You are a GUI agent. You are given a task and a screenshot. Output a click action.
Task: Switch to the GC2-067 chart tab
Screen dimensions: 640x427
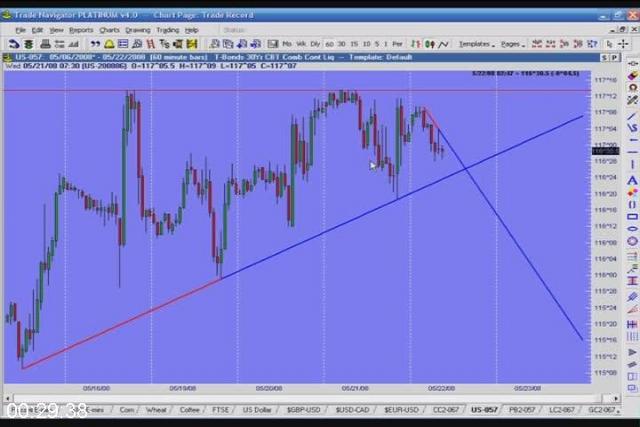click(601, 410)
